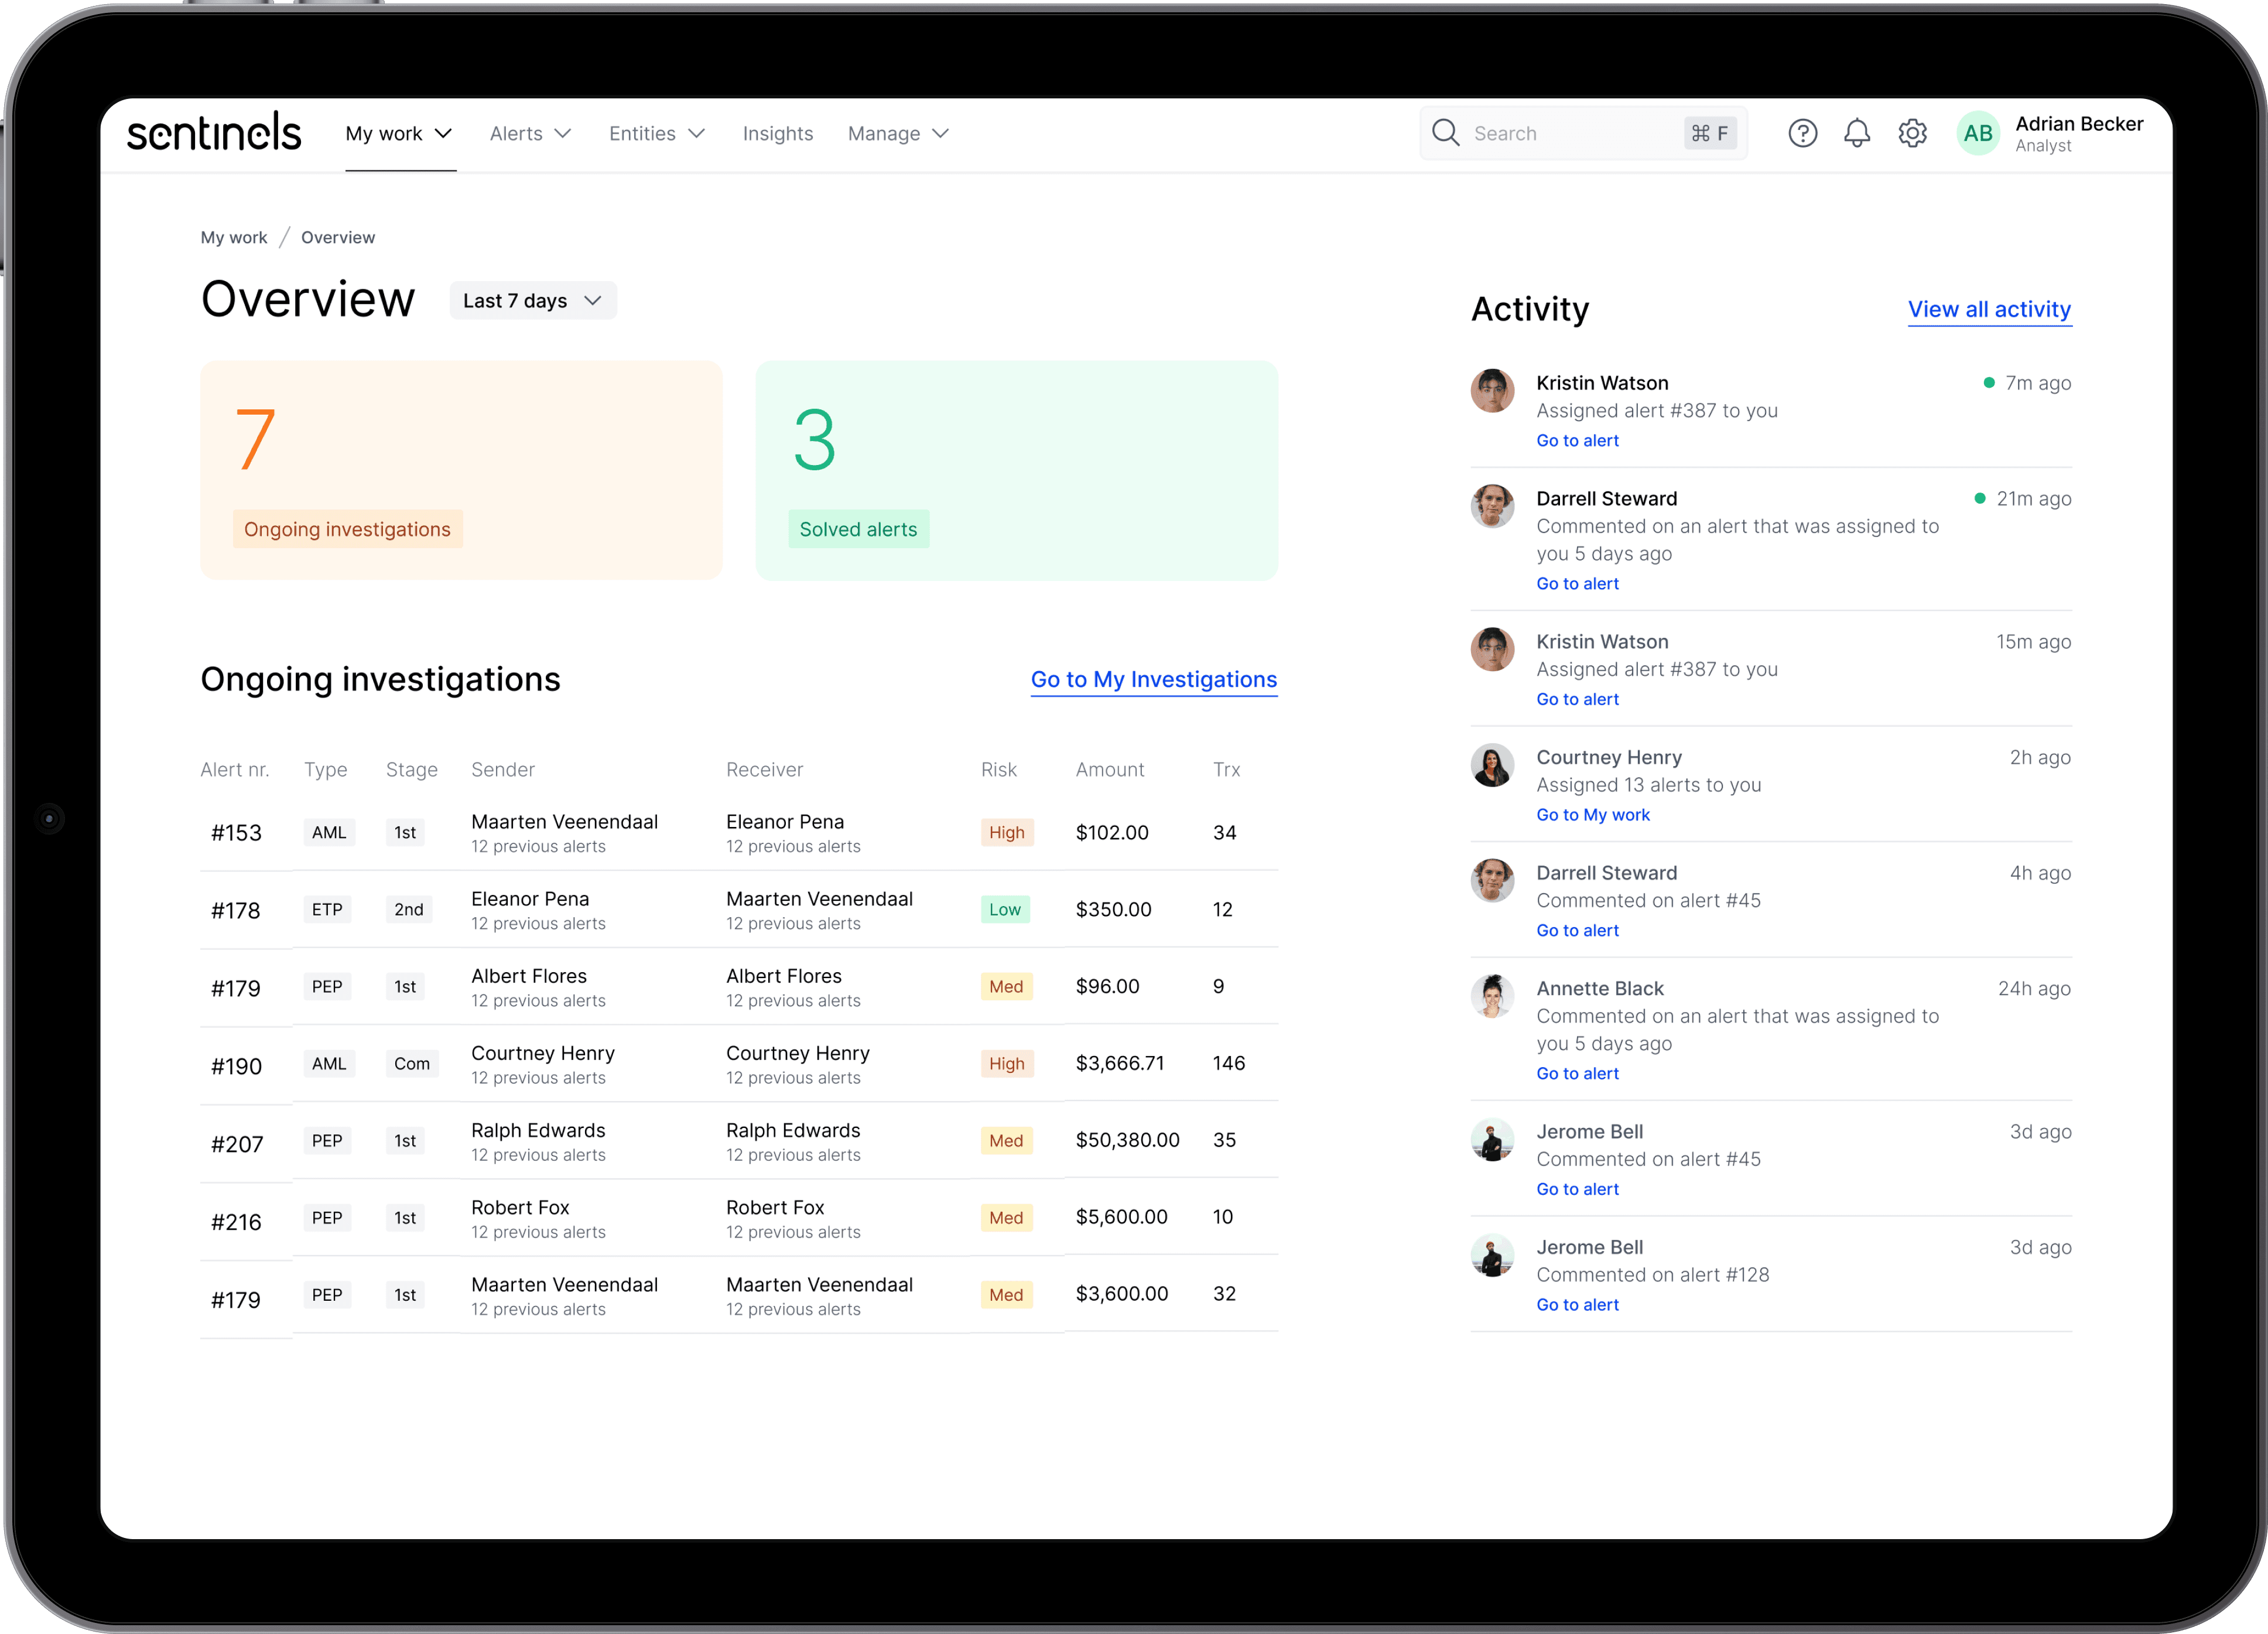Expand the Entities navigation dropdown
Image resolution: width=2268 pixels, height=1634 pixels.
tap(657, 133)
